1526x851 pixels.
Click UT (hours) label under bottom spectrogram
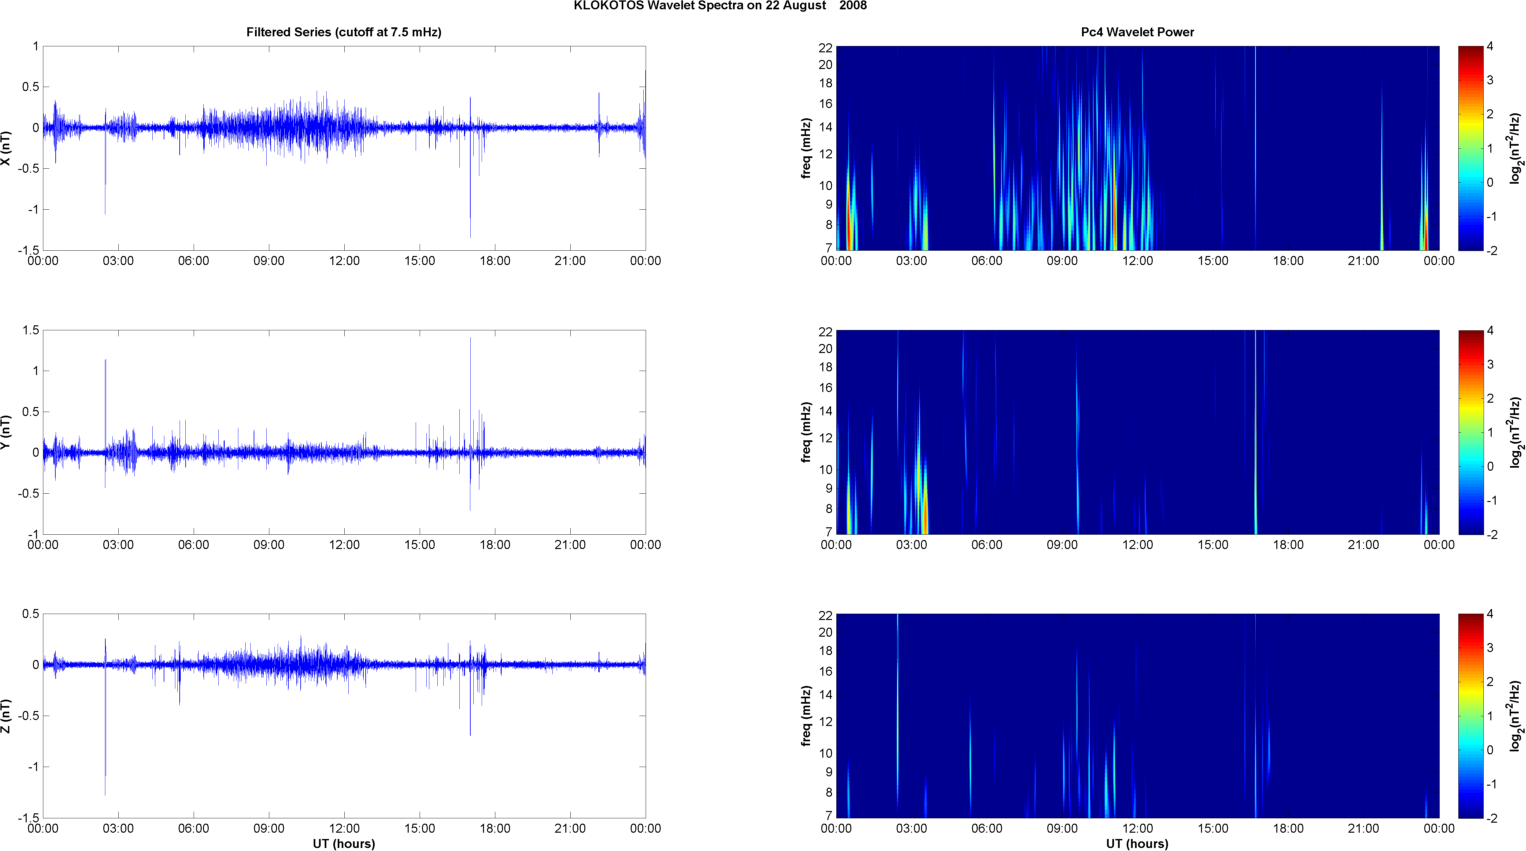tap(1137, 844)
